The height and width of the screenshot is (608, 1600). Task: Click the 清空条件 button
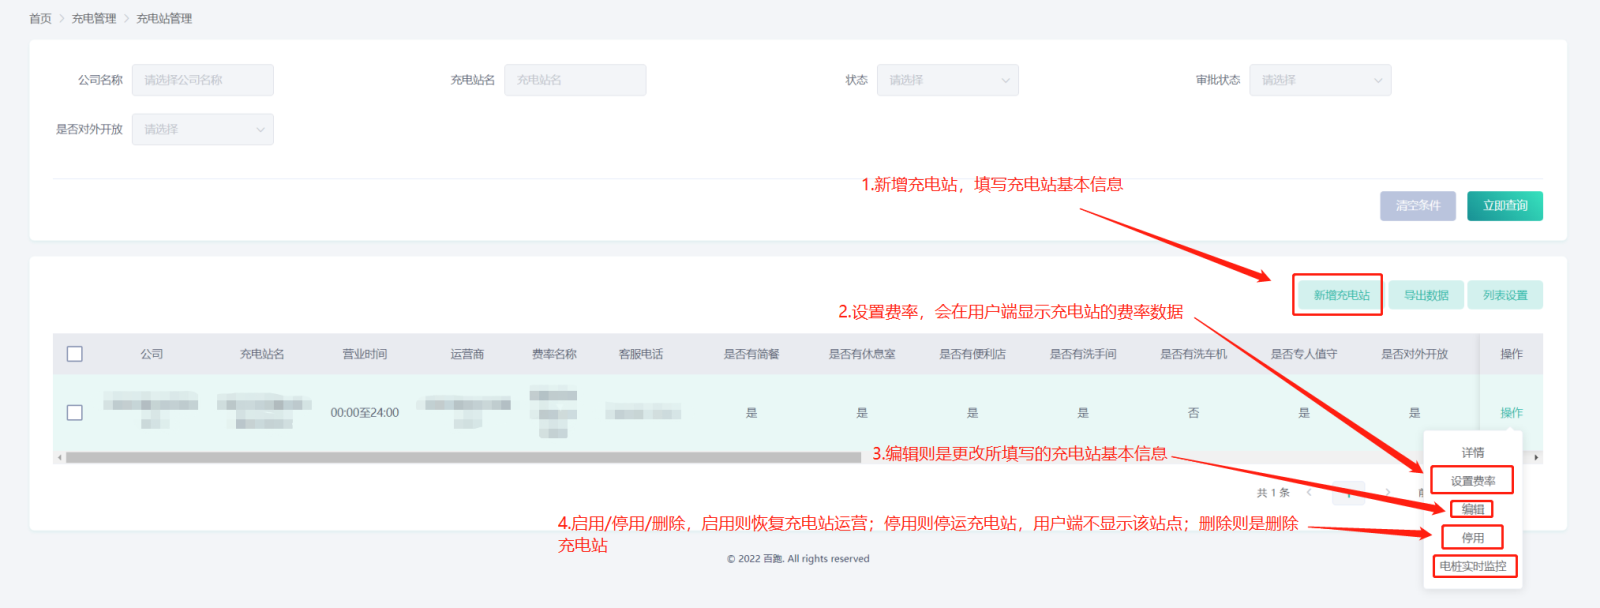1417,206
